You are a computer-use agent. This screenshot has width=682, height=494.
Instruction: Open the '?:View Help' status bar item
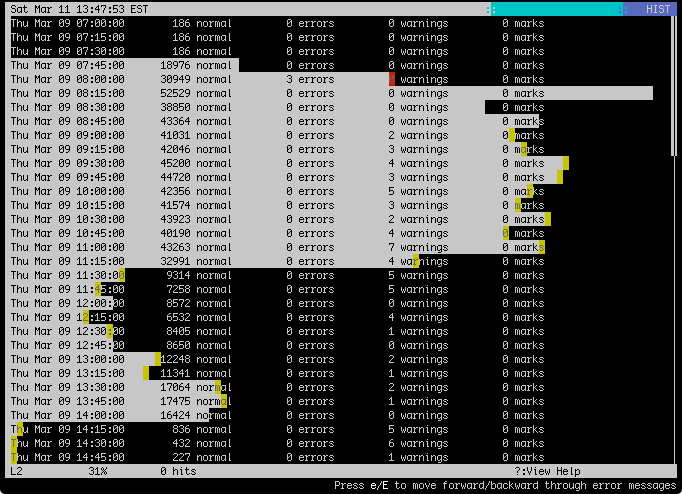tap(547, 471)
